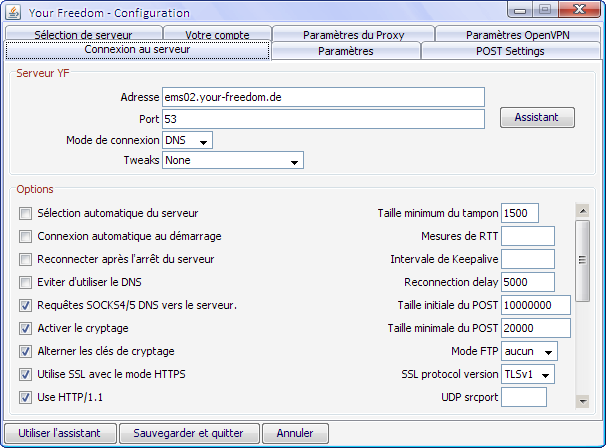
Task: Disable Activer le cryptage checkbox
Action: (26, 328)
